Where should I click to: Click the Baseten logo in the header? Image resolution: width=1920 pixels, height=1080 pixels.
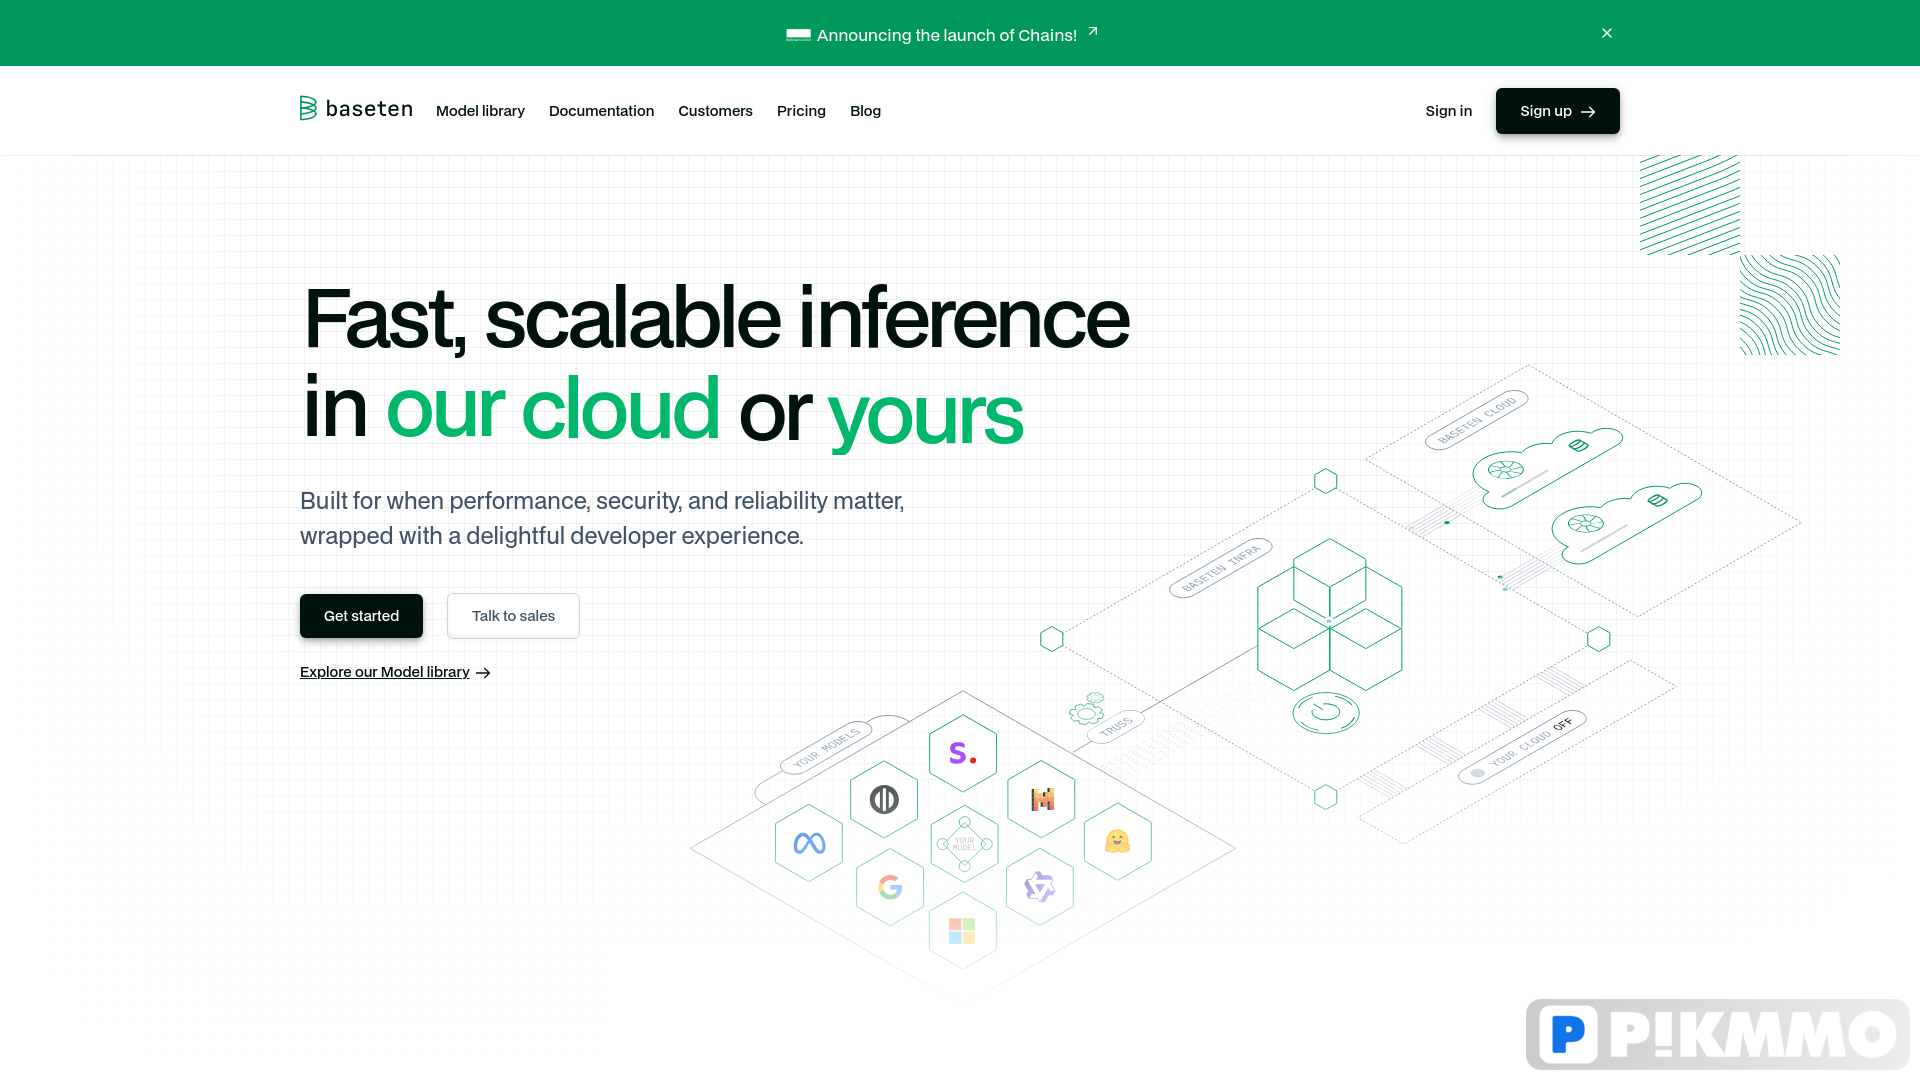point(355,109)
